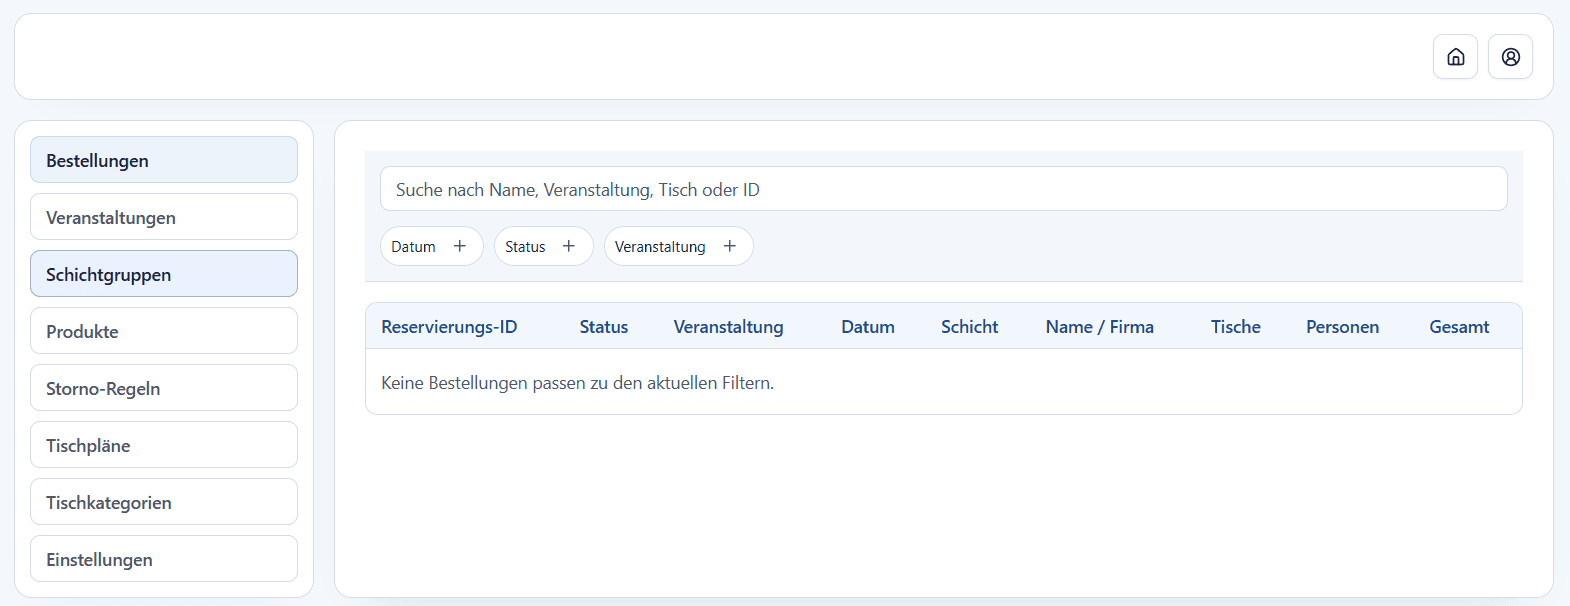This screenshot has height=606, width=1570.
Task: Navigate to Tischpläne
Action: 164,445
